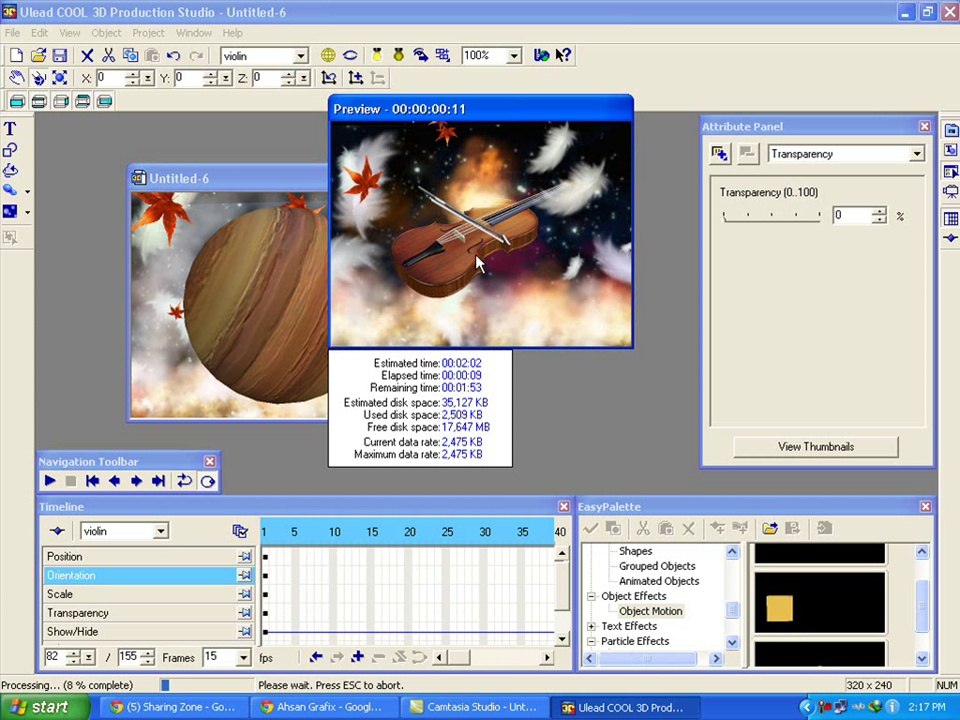
Task: Click the context Help pointer icon
Action: pos(563,56)
